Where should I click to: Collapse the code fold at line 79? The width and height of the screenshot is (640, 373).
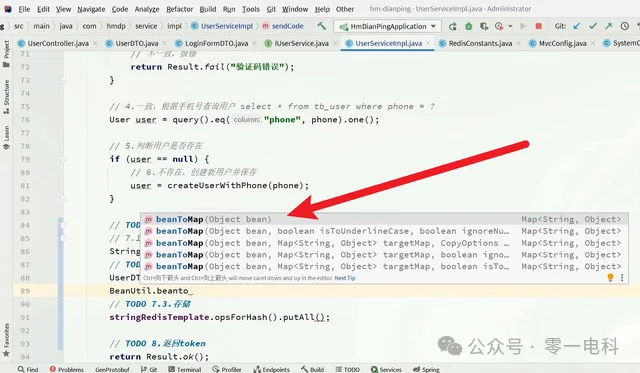(63, 159)
